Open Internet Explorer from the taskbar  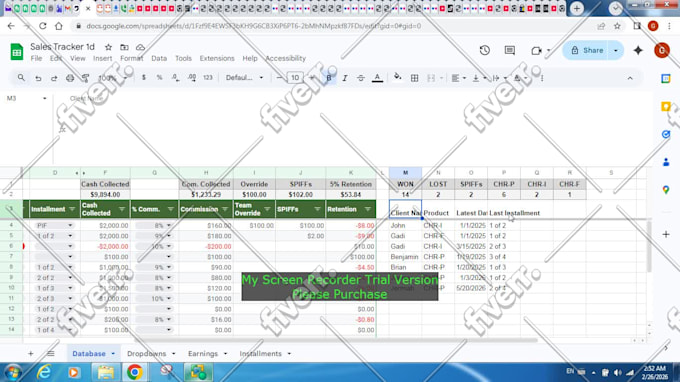(x=44, y=372)
